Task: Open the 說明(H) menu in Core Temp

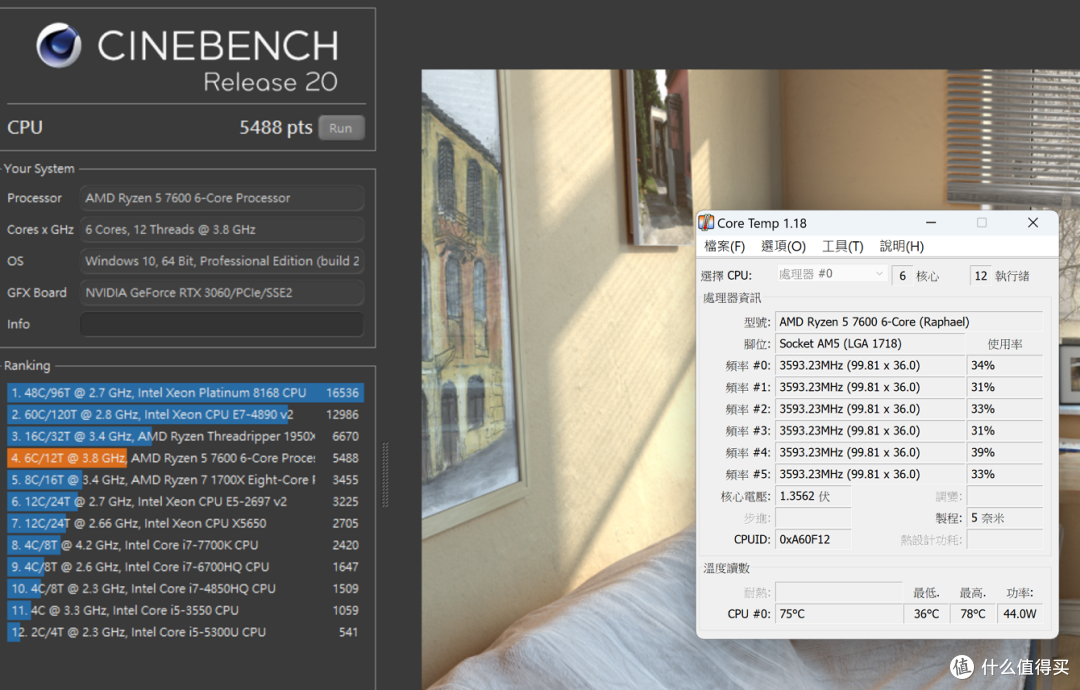Action: [x=902, y=246]
